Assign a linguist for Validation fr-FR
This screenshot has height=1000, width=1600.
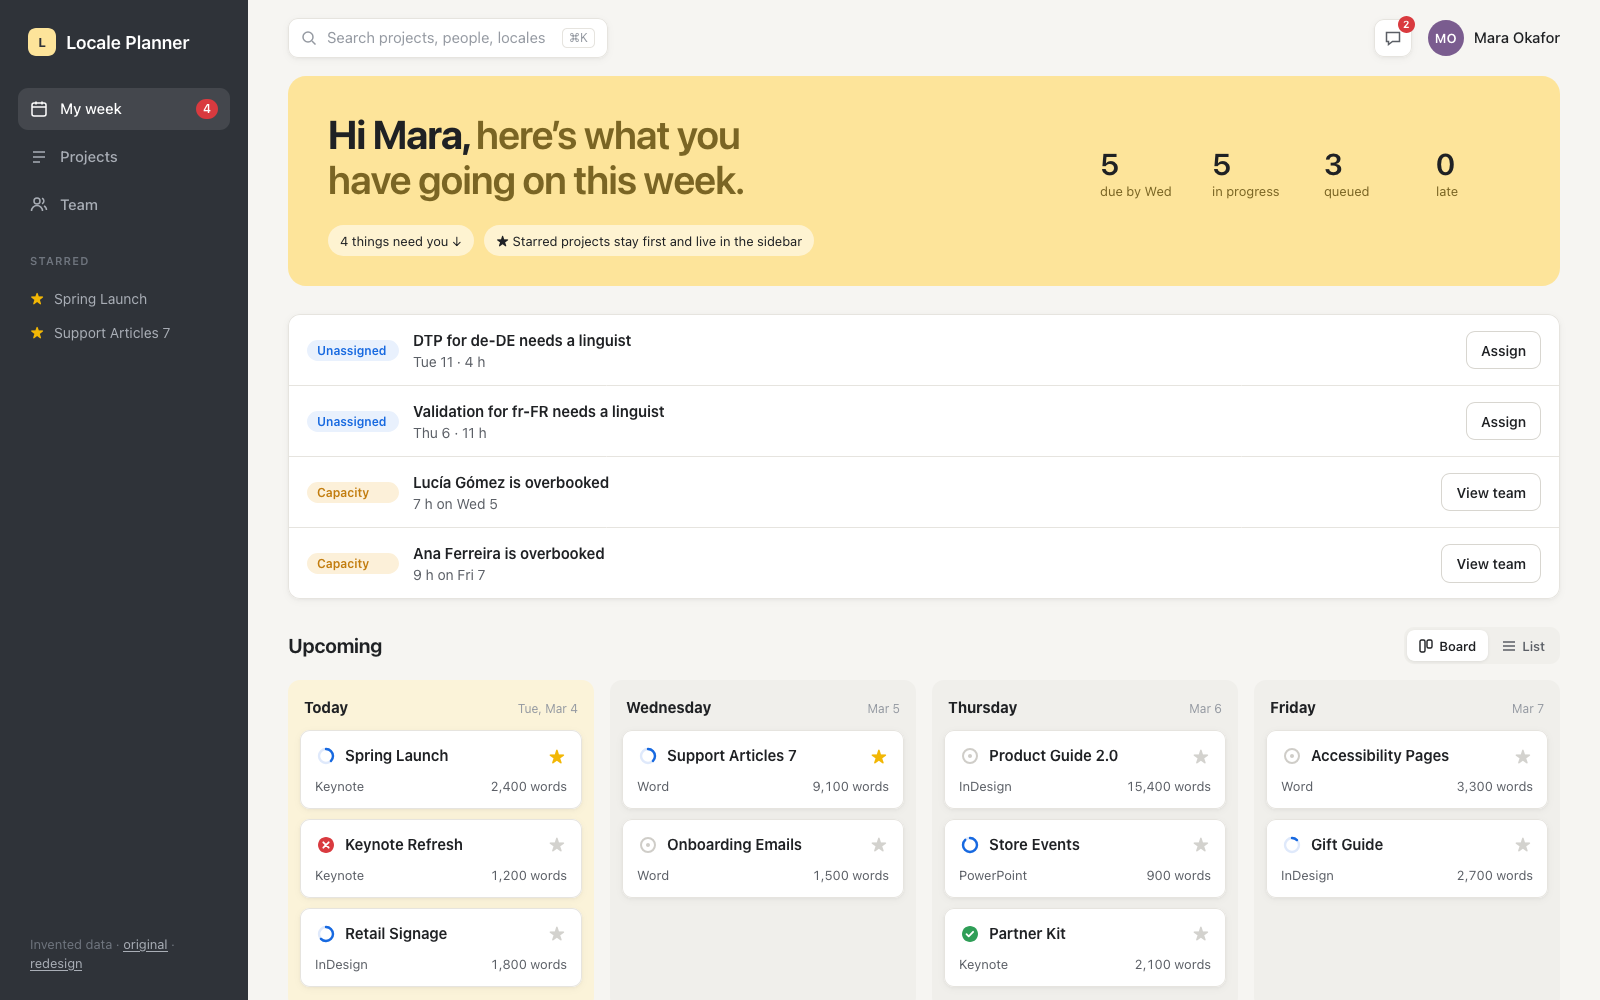1503,422
